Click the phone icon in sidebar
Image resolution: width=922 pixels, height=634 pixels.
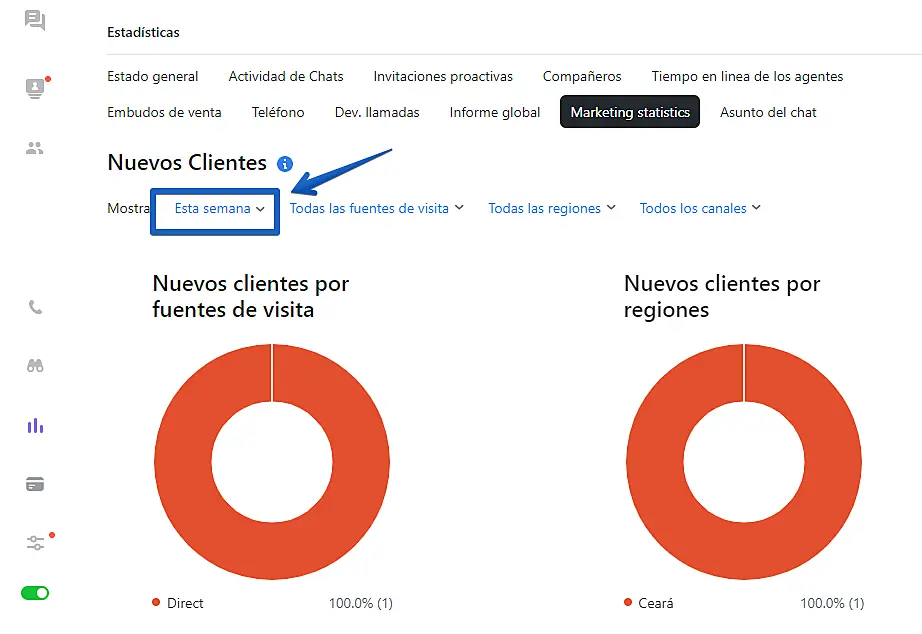(x=35, y=308)
